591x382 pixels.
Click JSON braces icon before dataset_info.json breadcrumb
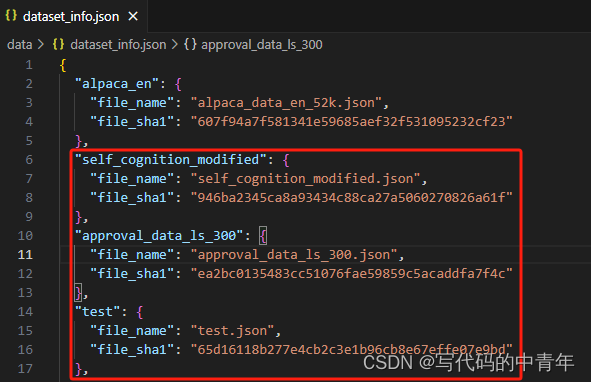coord(58,44)
